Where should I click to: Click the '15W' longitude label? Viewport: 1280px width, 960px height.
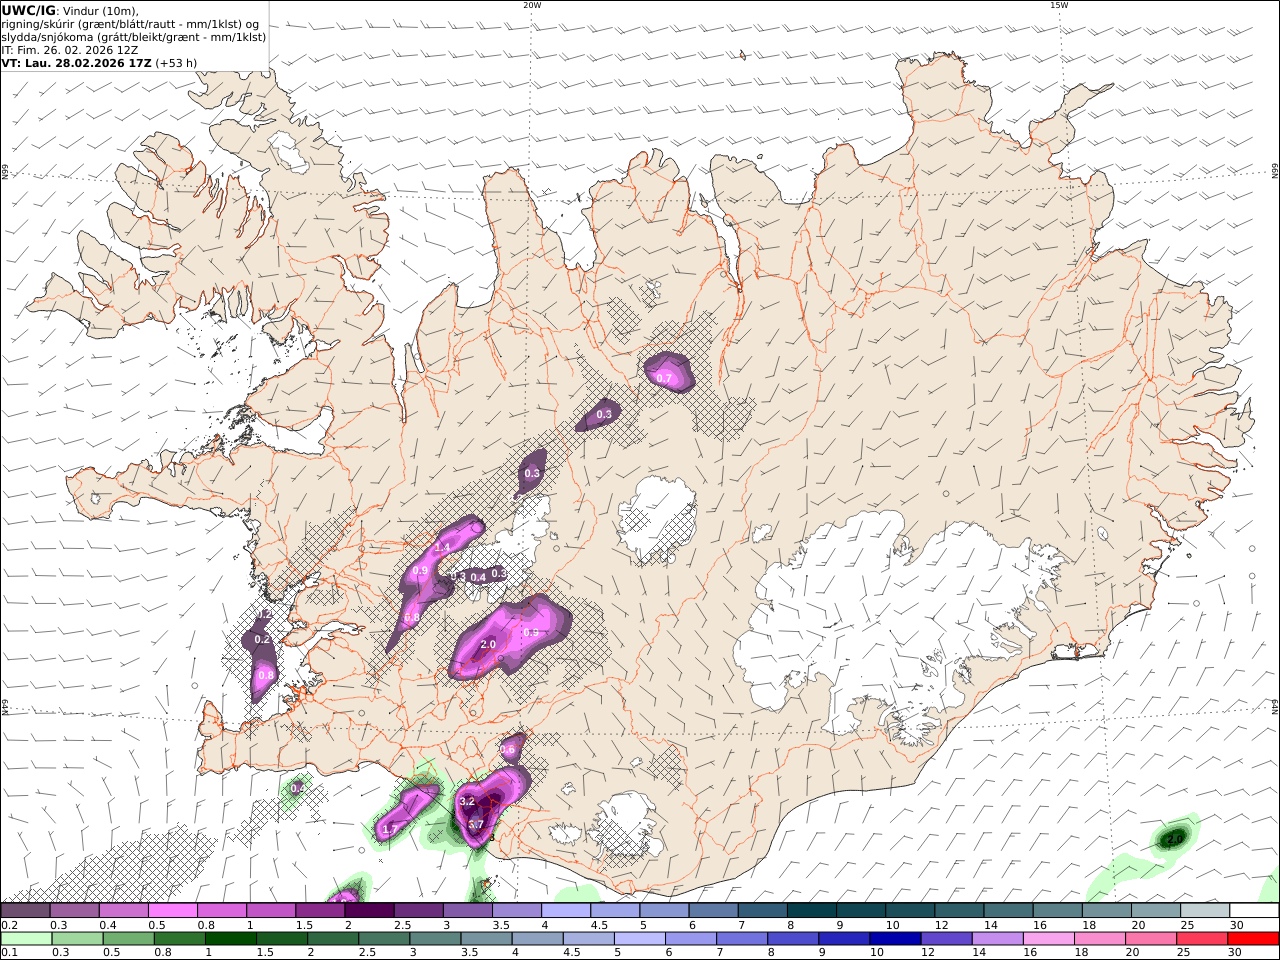coord(1059,5)
